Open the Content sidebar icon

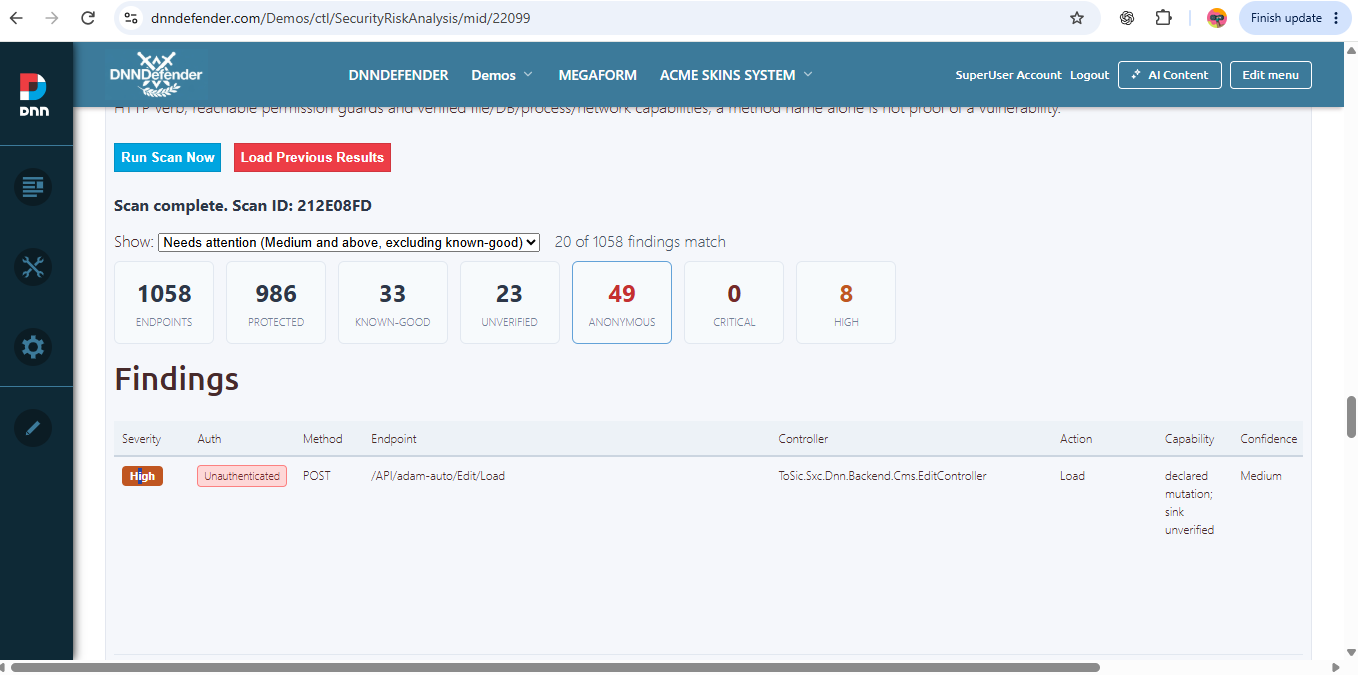coord(33,186)
